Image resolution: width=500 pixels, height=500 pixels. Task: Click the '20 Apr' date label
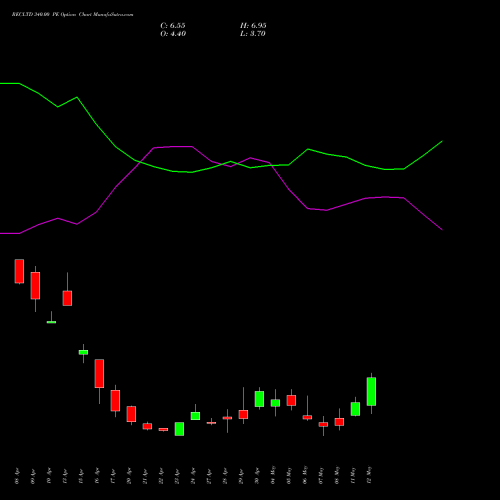point(129,476)
